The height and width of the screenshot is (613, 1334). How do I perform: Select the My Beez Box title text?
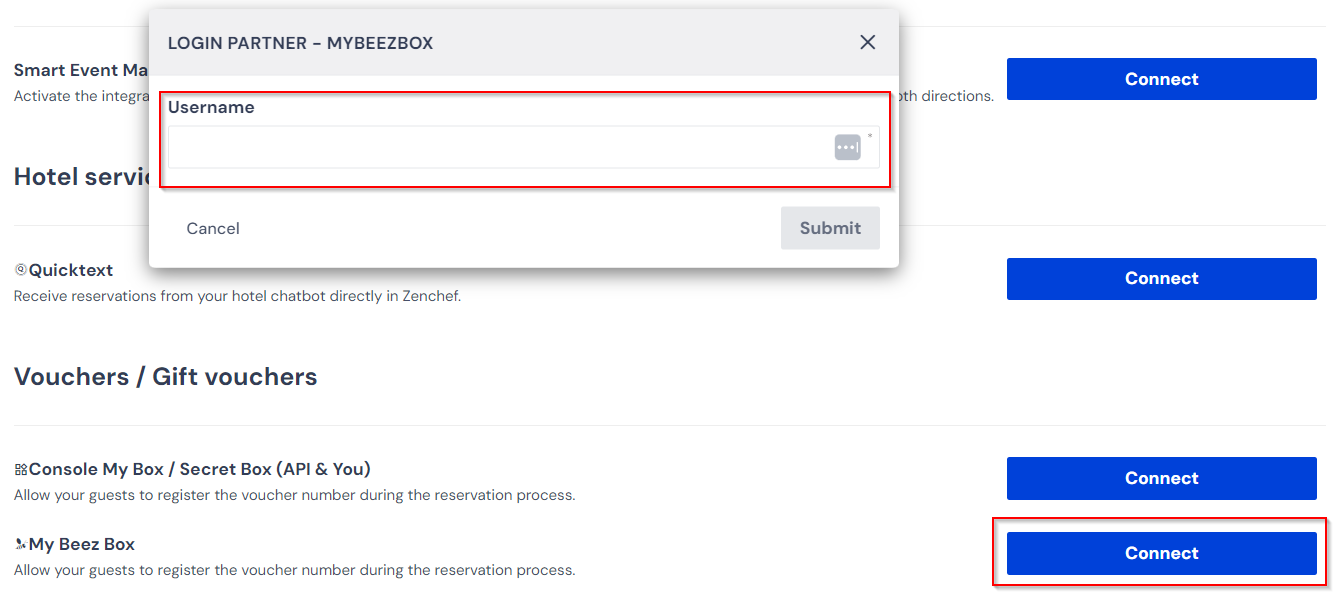[82, 544]
